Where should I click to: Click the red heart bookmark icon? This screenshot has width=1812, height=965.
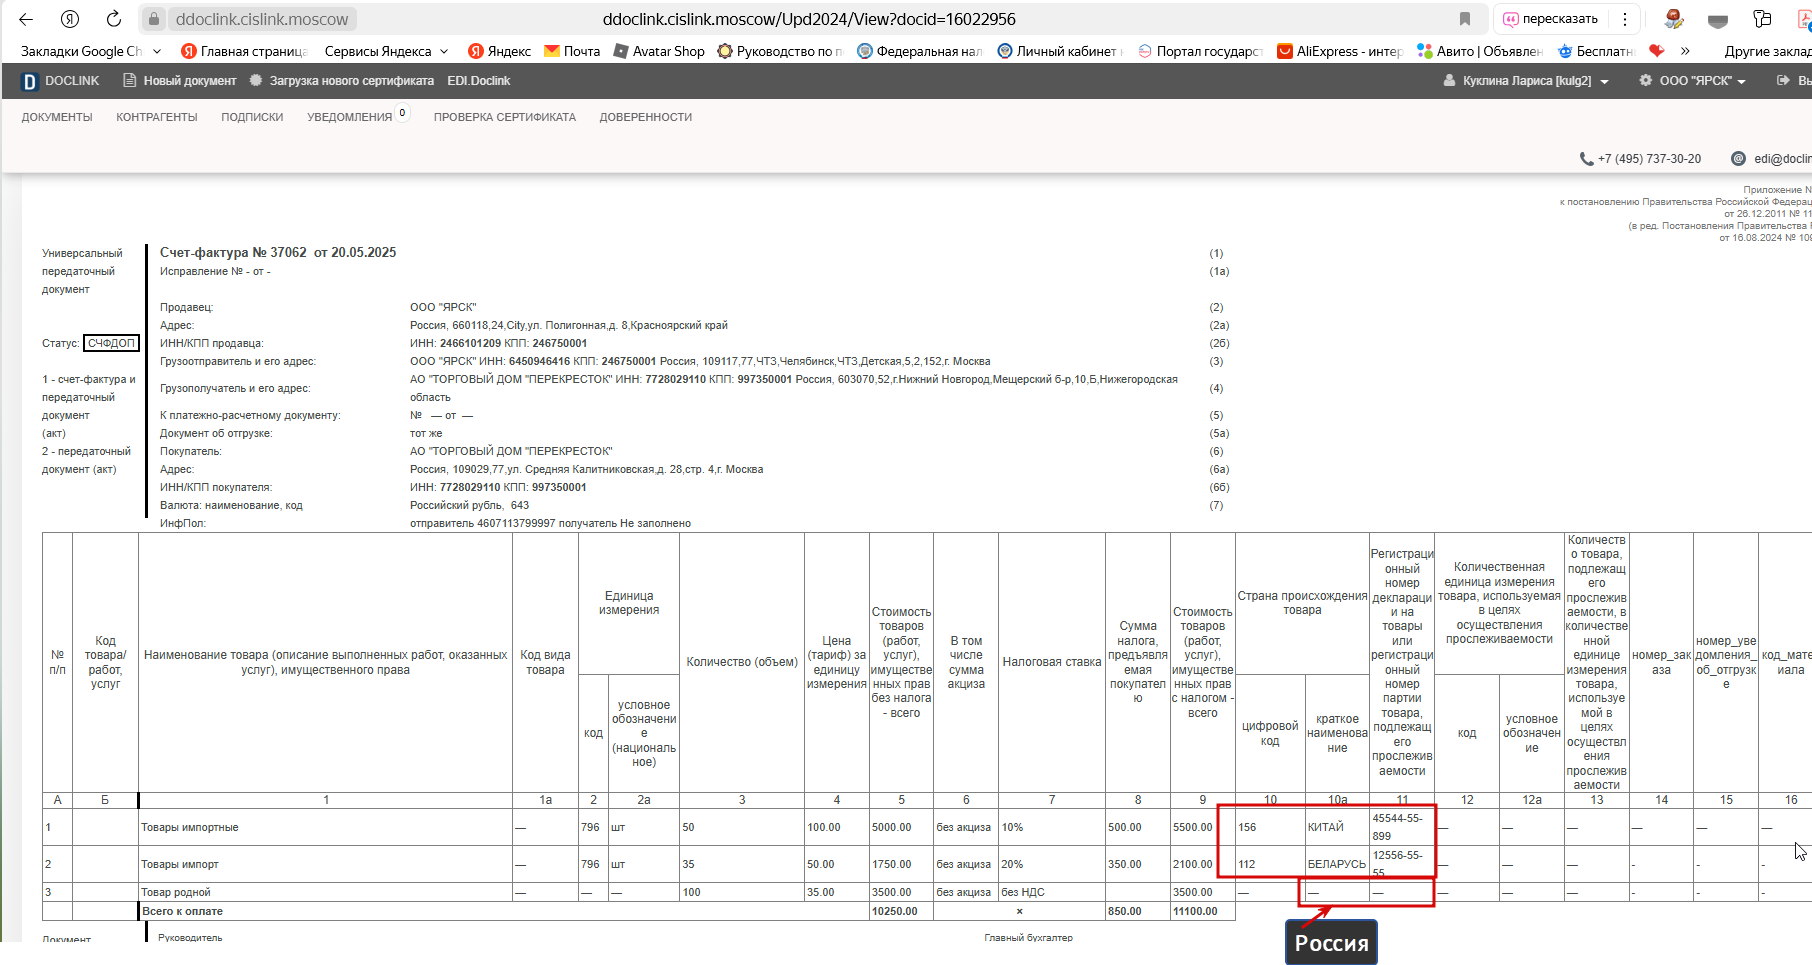(1657, 51)
